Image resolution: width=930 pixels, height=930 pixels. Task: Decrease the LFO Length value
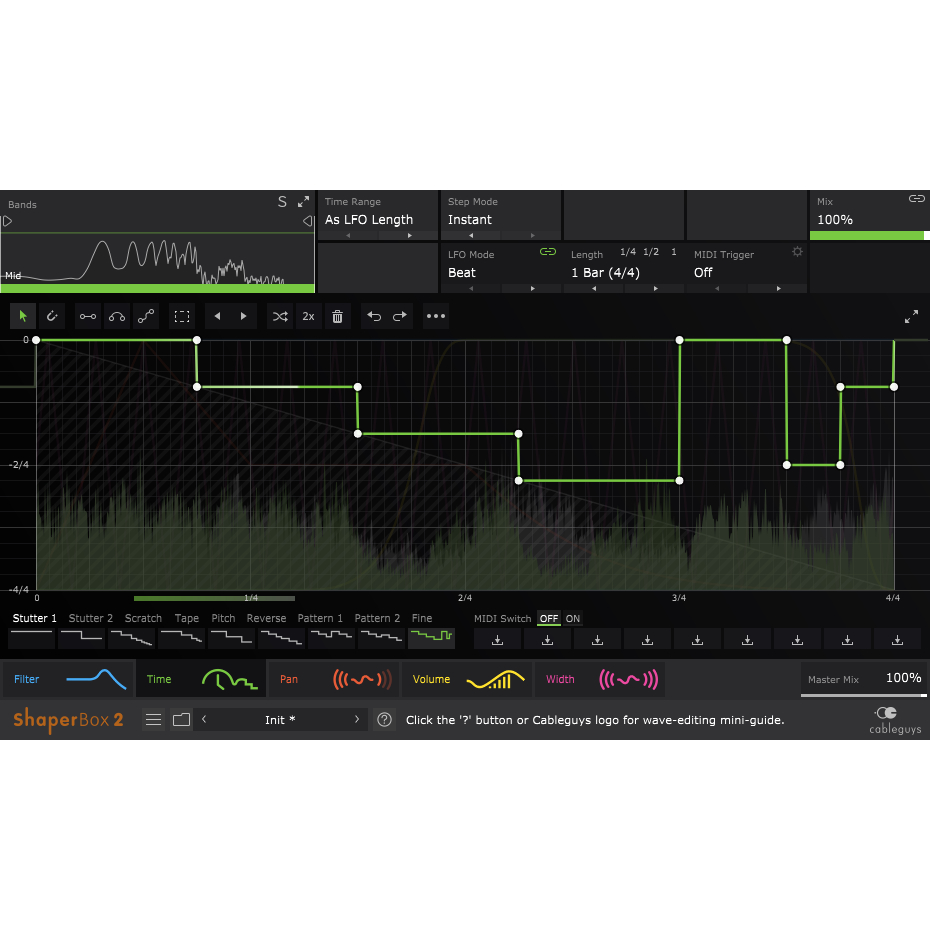(x=594, y=288)
